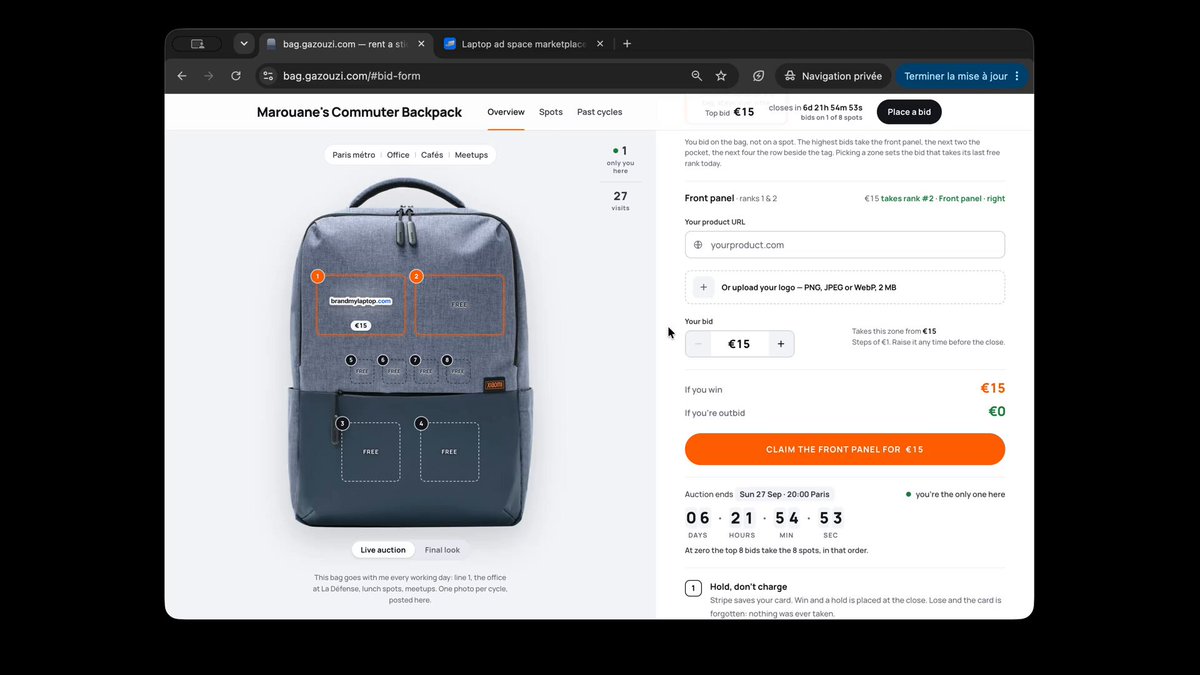Select small free spot 8
1200x675 pixels.
pyautogui.click(x=458, y=372)
